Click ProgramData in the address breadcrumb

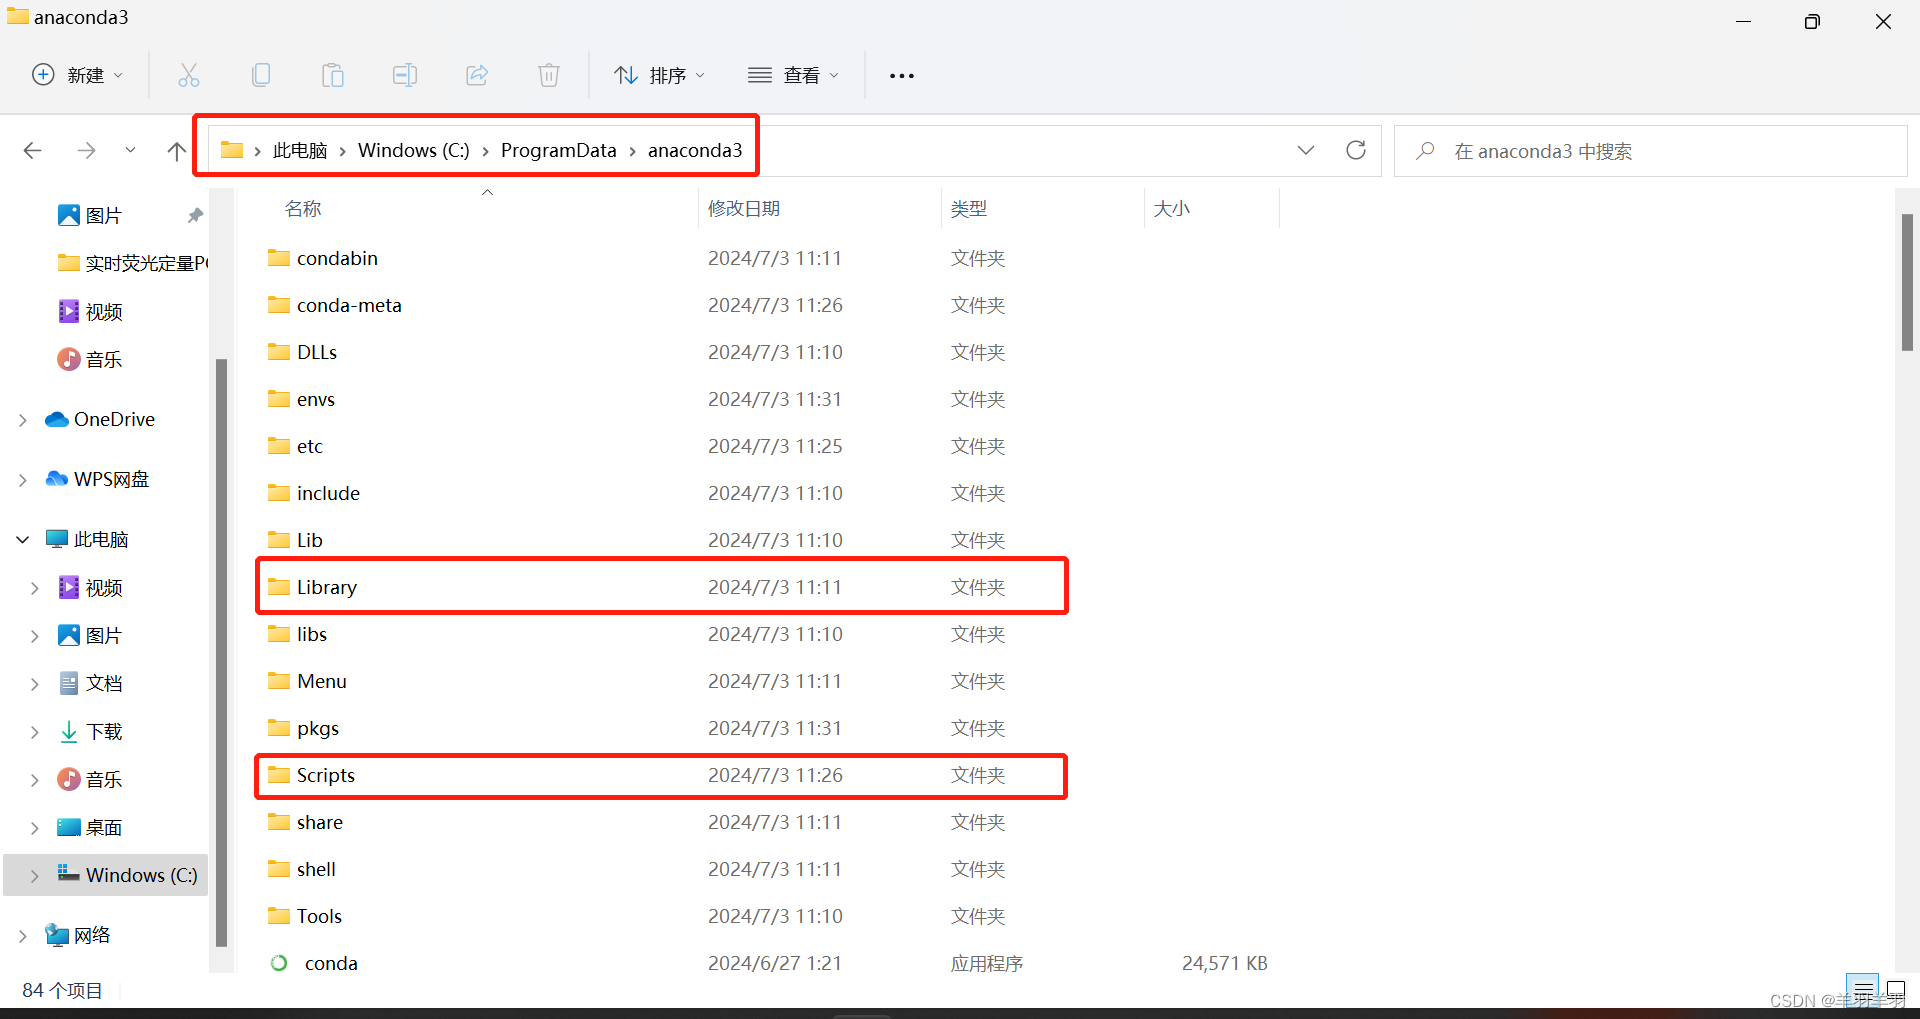point(559,150)
